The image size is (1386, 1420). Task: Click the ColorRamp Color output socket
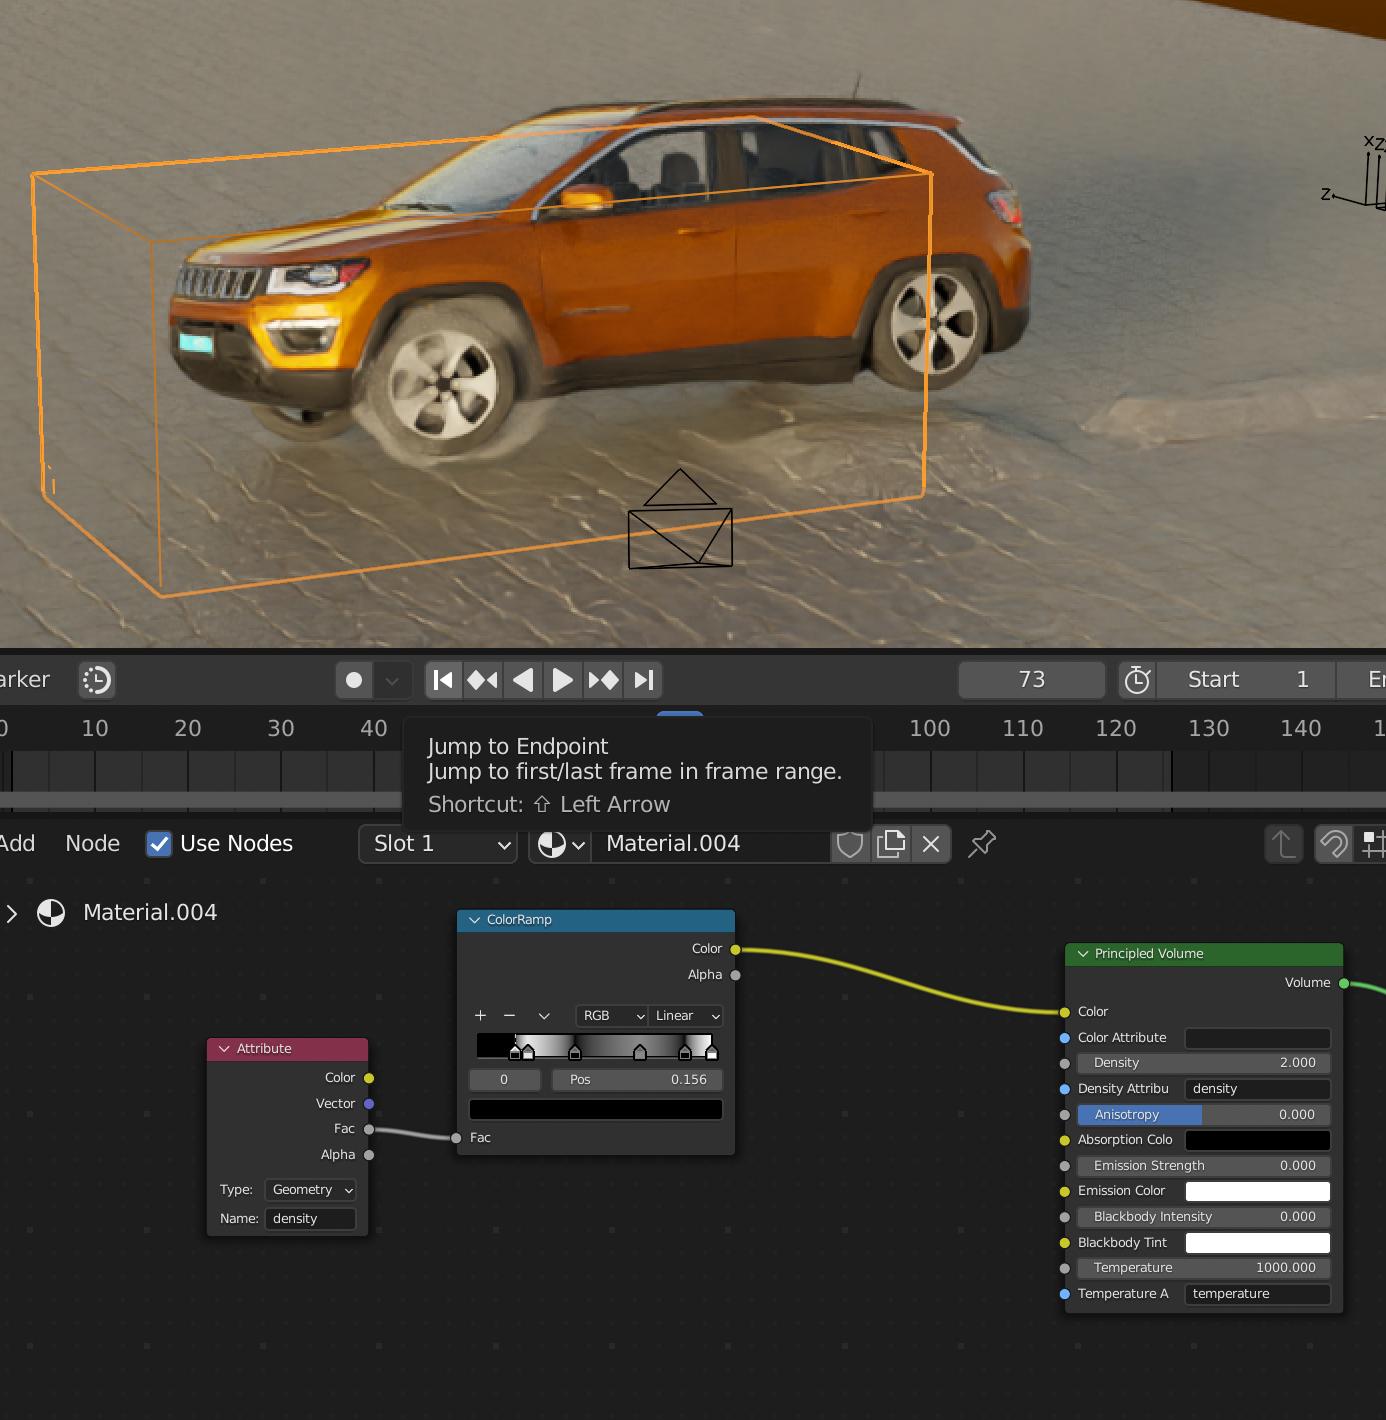[736, 949]
